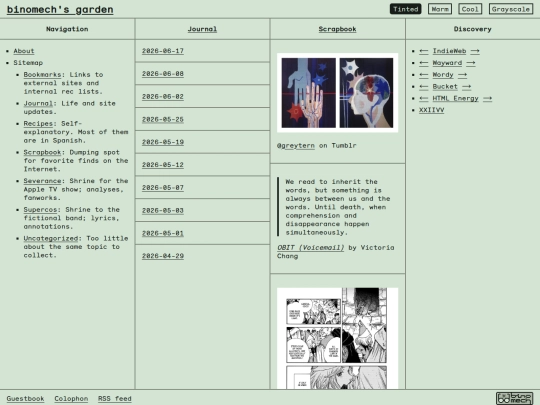The height and width of the screenshot is (405, 540).
Task: Open journal entry 2026-05-01
Action: point(163,233)
